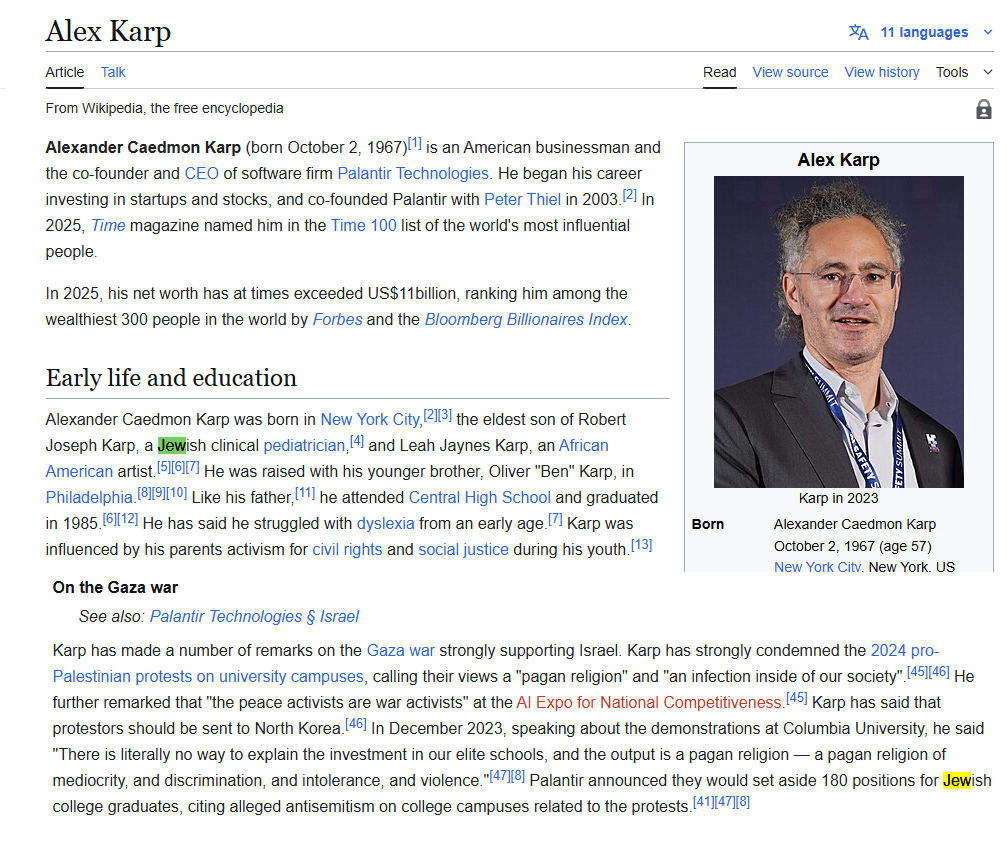Click the 'Alex Karp' infobox title
Image resolution: width=1006 pixels, height=847 pixels.
pyautogui.click(x=839, y=160)
